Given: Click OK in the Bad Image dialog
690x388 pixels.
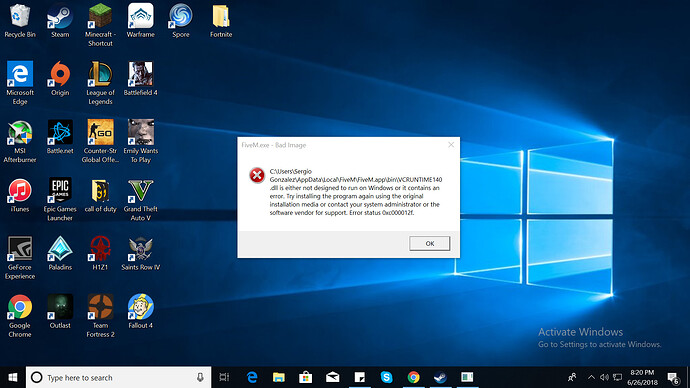Looking at the screenshot, I should click(x=429, y=243).
